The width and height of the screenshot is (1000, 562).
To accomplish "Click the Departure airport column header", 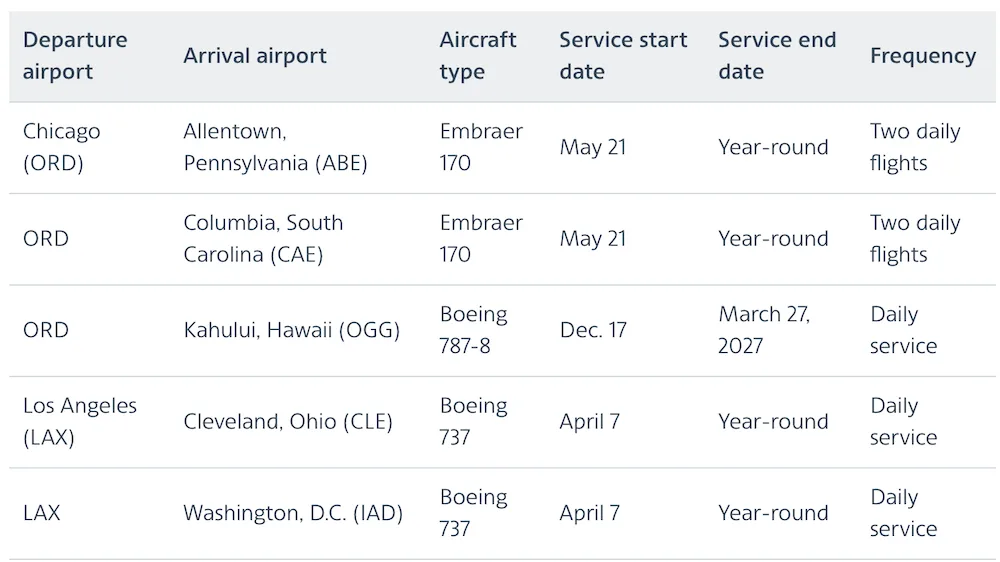I will tap(75, 55).
